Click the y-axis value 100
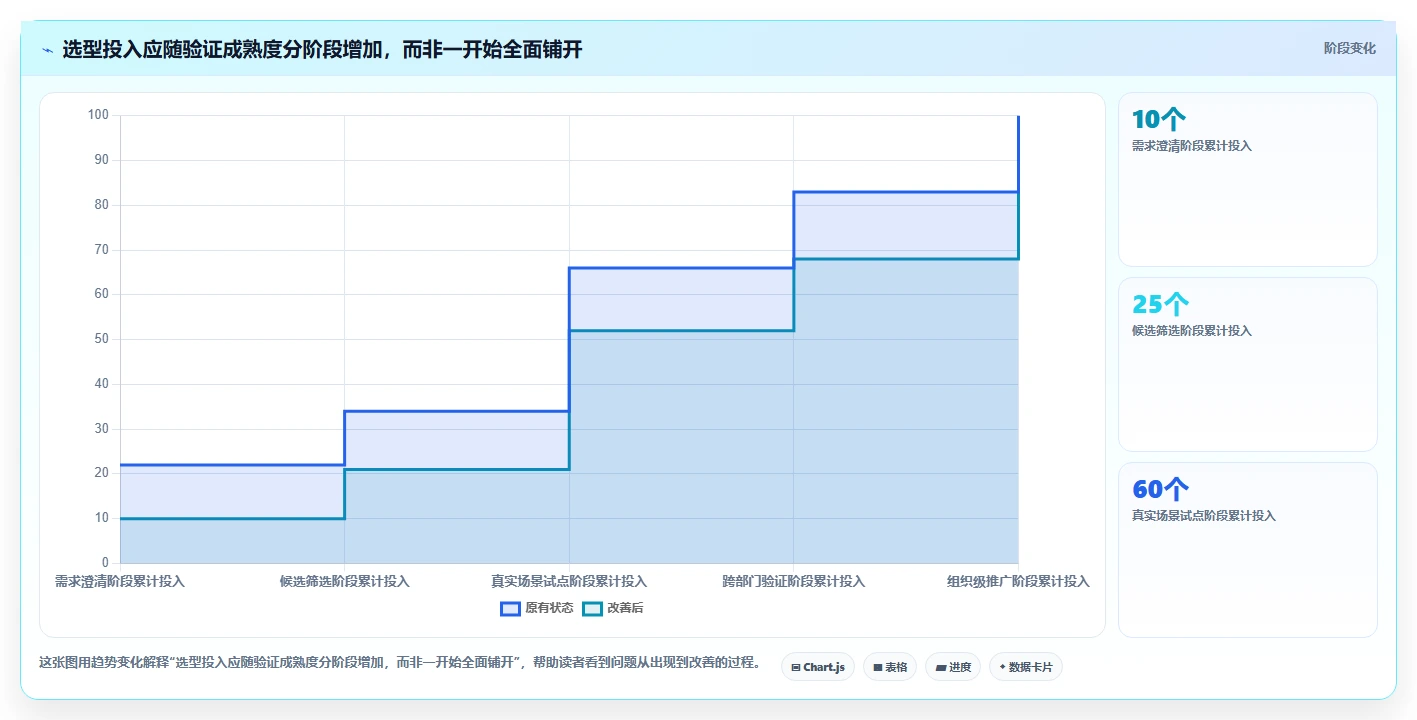This screenshot has width=1417, height=720. point(98,115)
